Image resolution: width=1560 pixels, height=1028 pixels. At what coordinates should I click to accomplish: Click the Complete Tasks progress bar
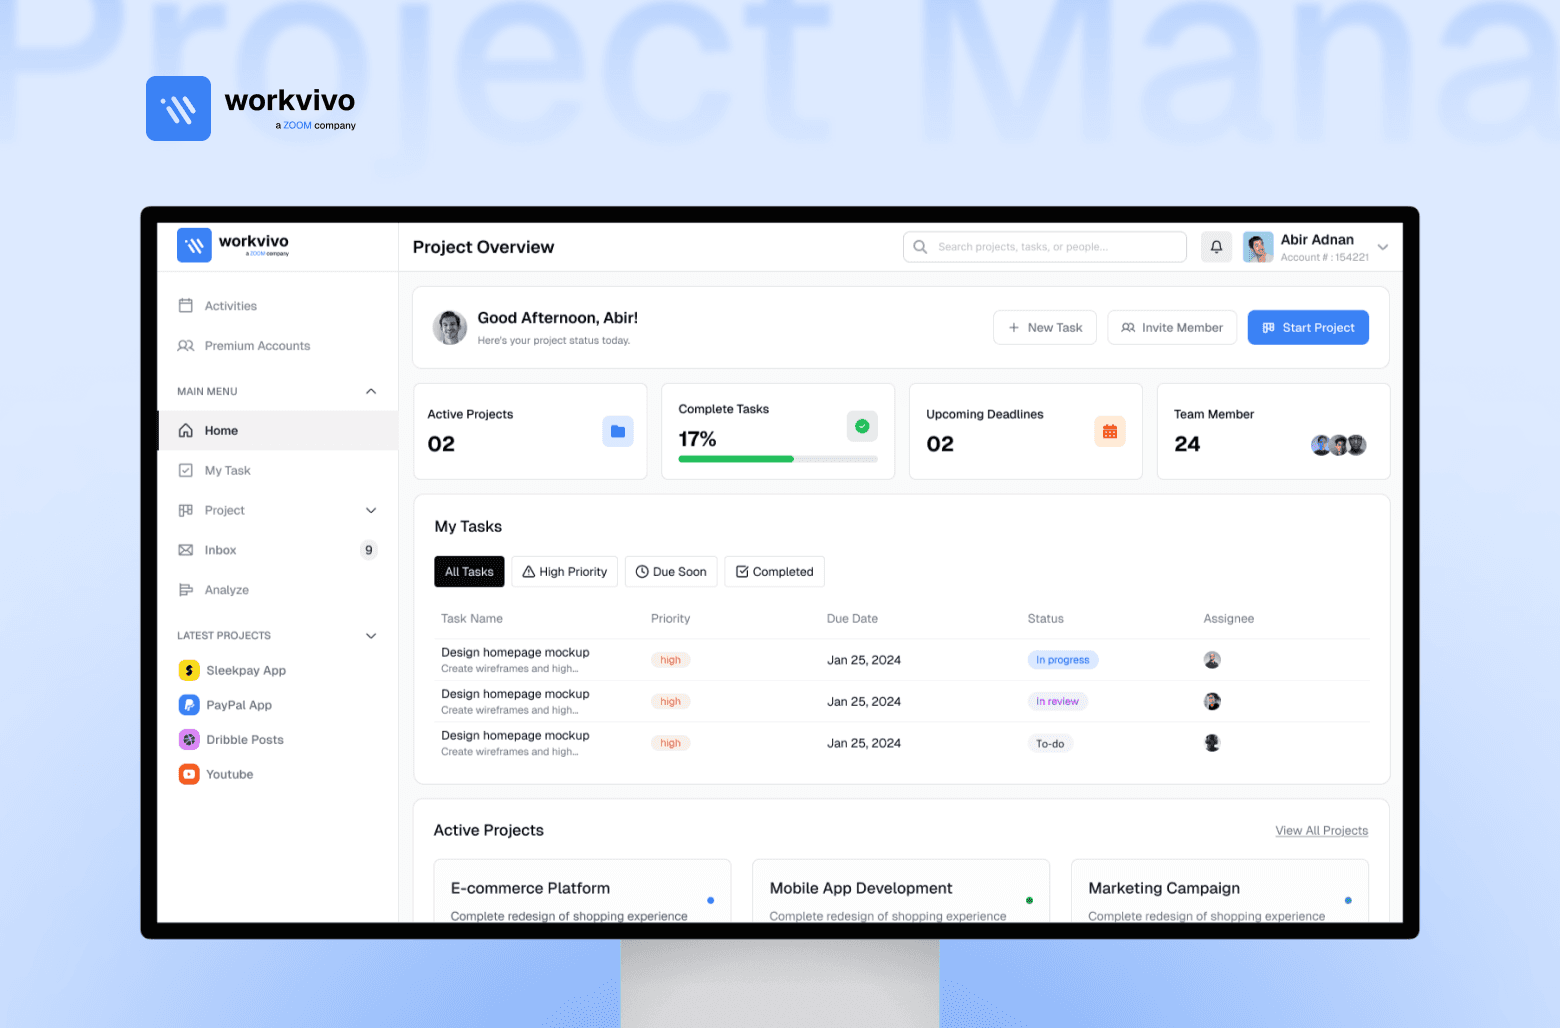(778, 459)
